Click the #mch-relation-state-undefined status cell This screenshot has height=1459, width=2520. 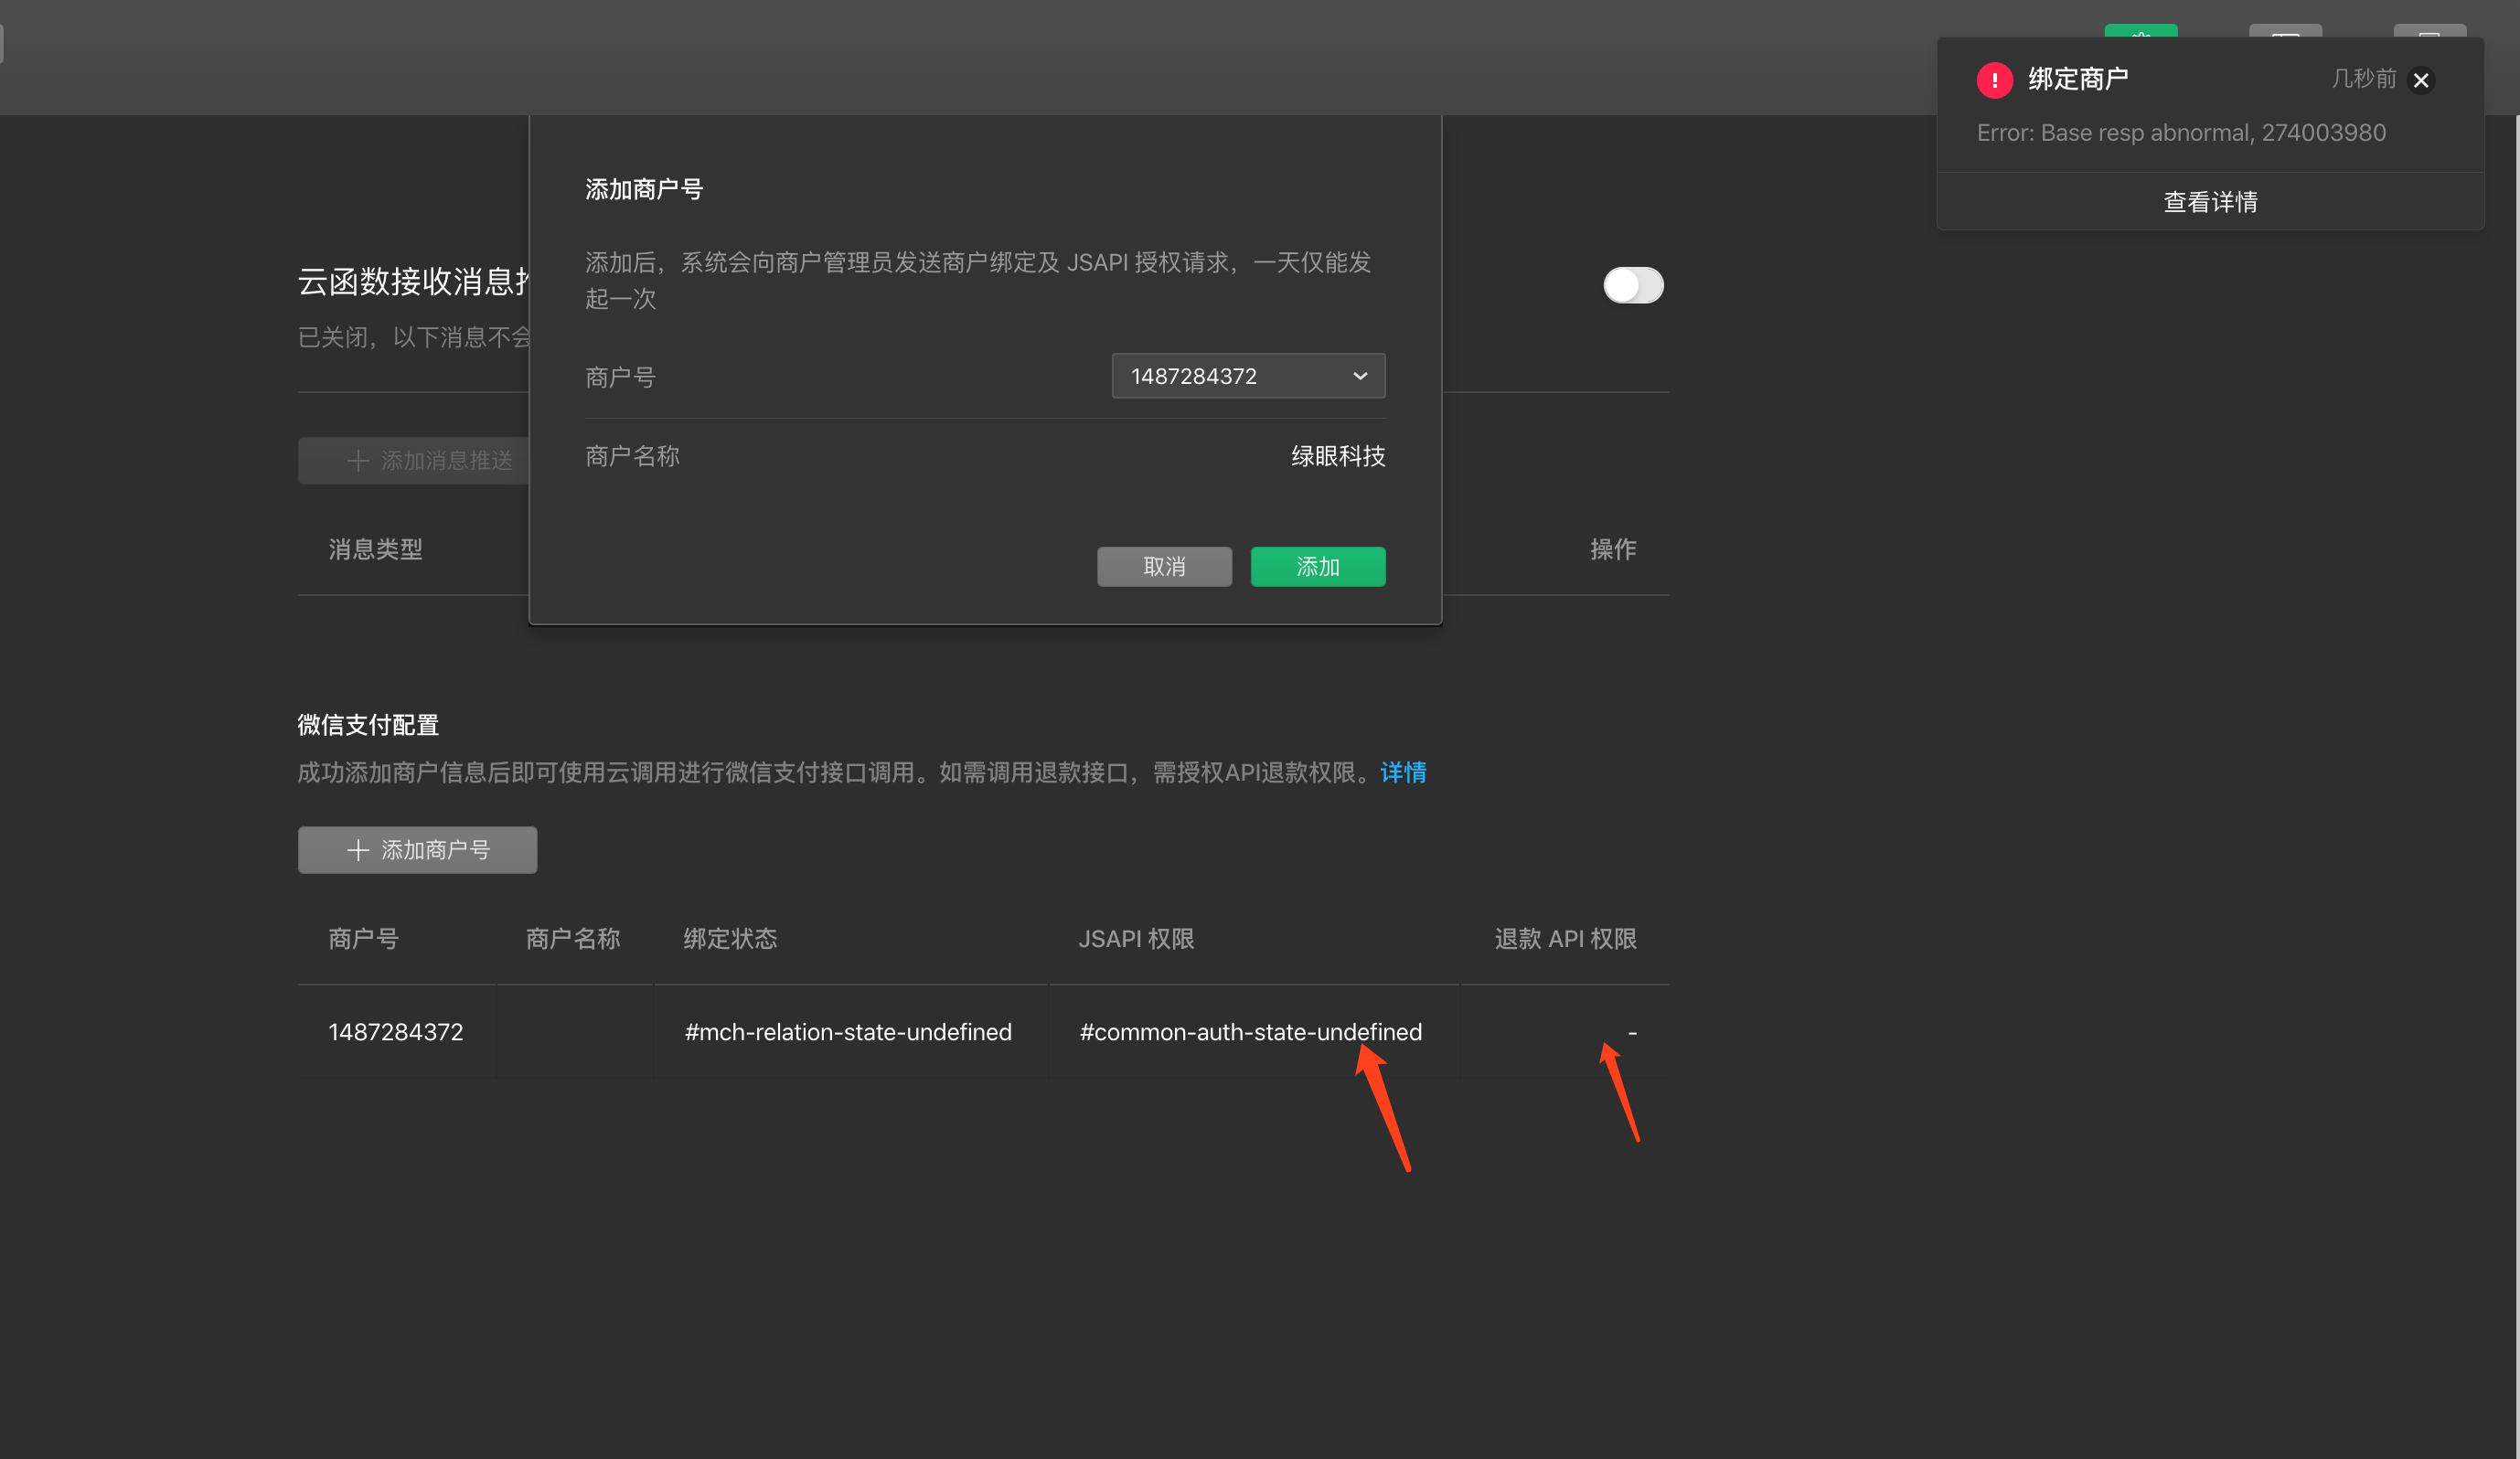848,1032
